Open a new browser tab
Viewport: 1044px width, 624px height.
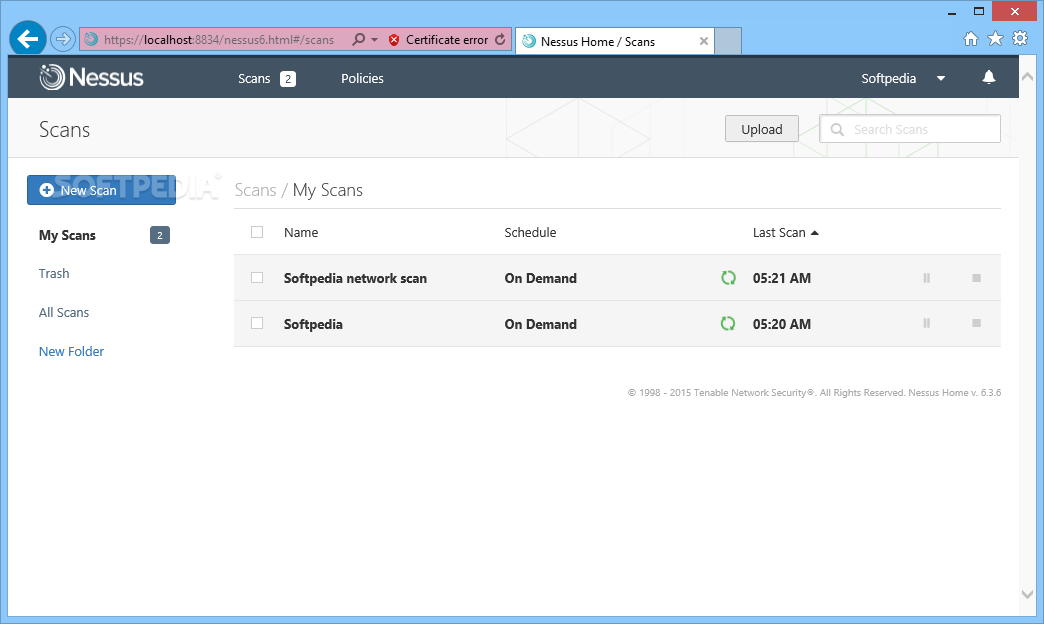[728, 41]
